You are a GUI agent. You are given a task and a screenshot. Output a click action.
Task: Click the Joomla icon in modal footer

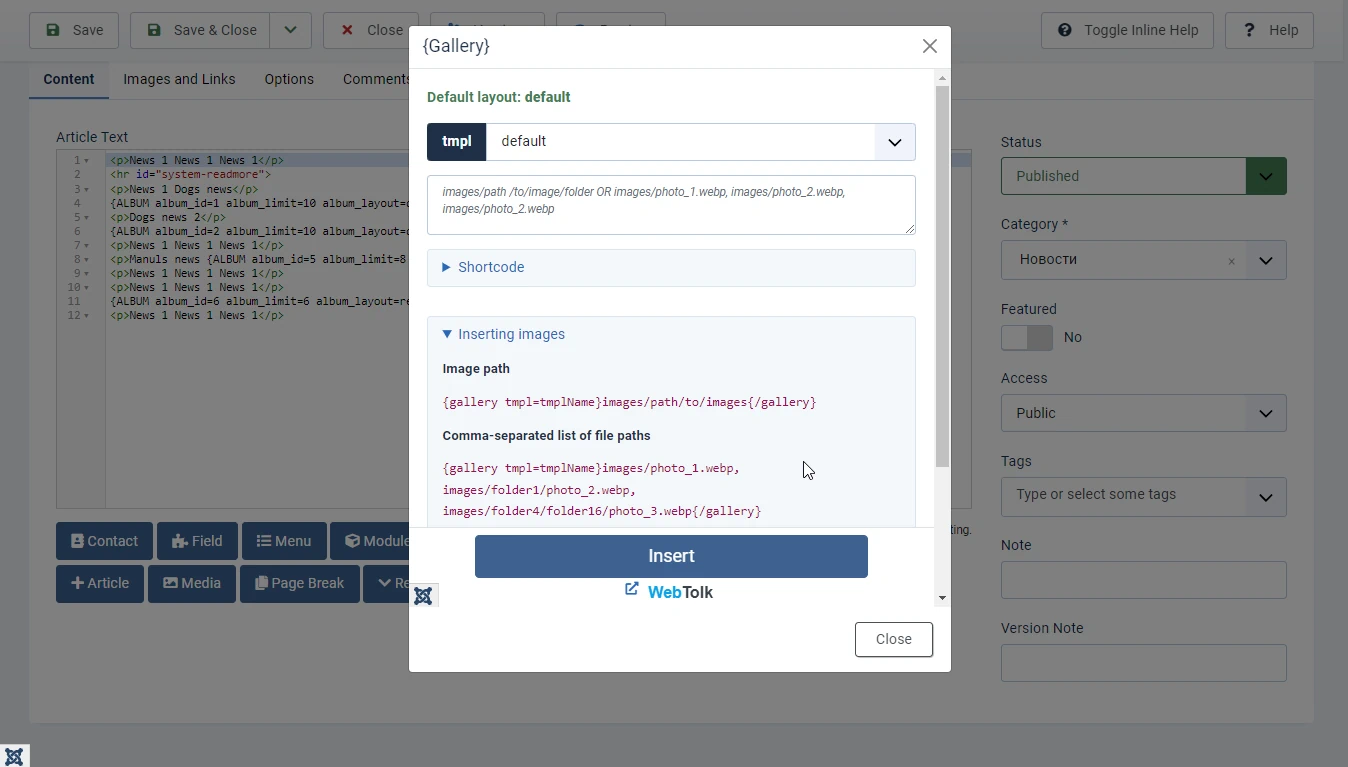pyautogui.click(x=423, y=596)
